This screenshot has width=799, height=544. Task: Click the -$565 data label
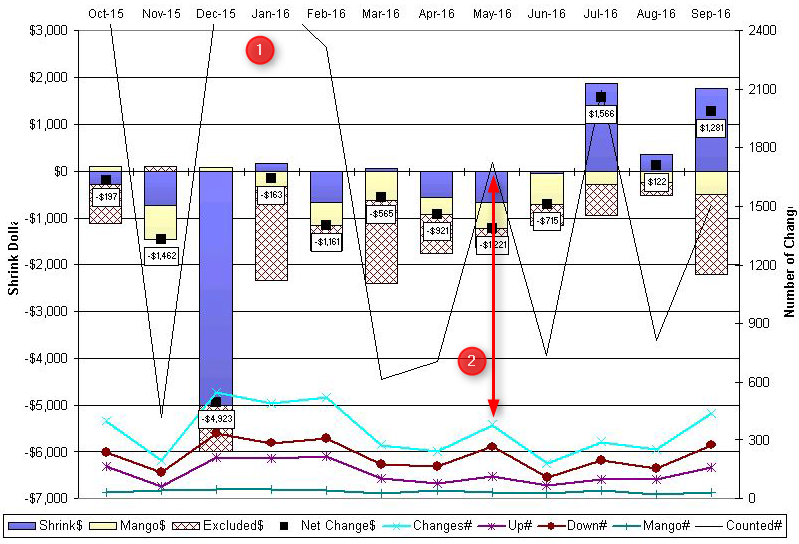point(382,214)
